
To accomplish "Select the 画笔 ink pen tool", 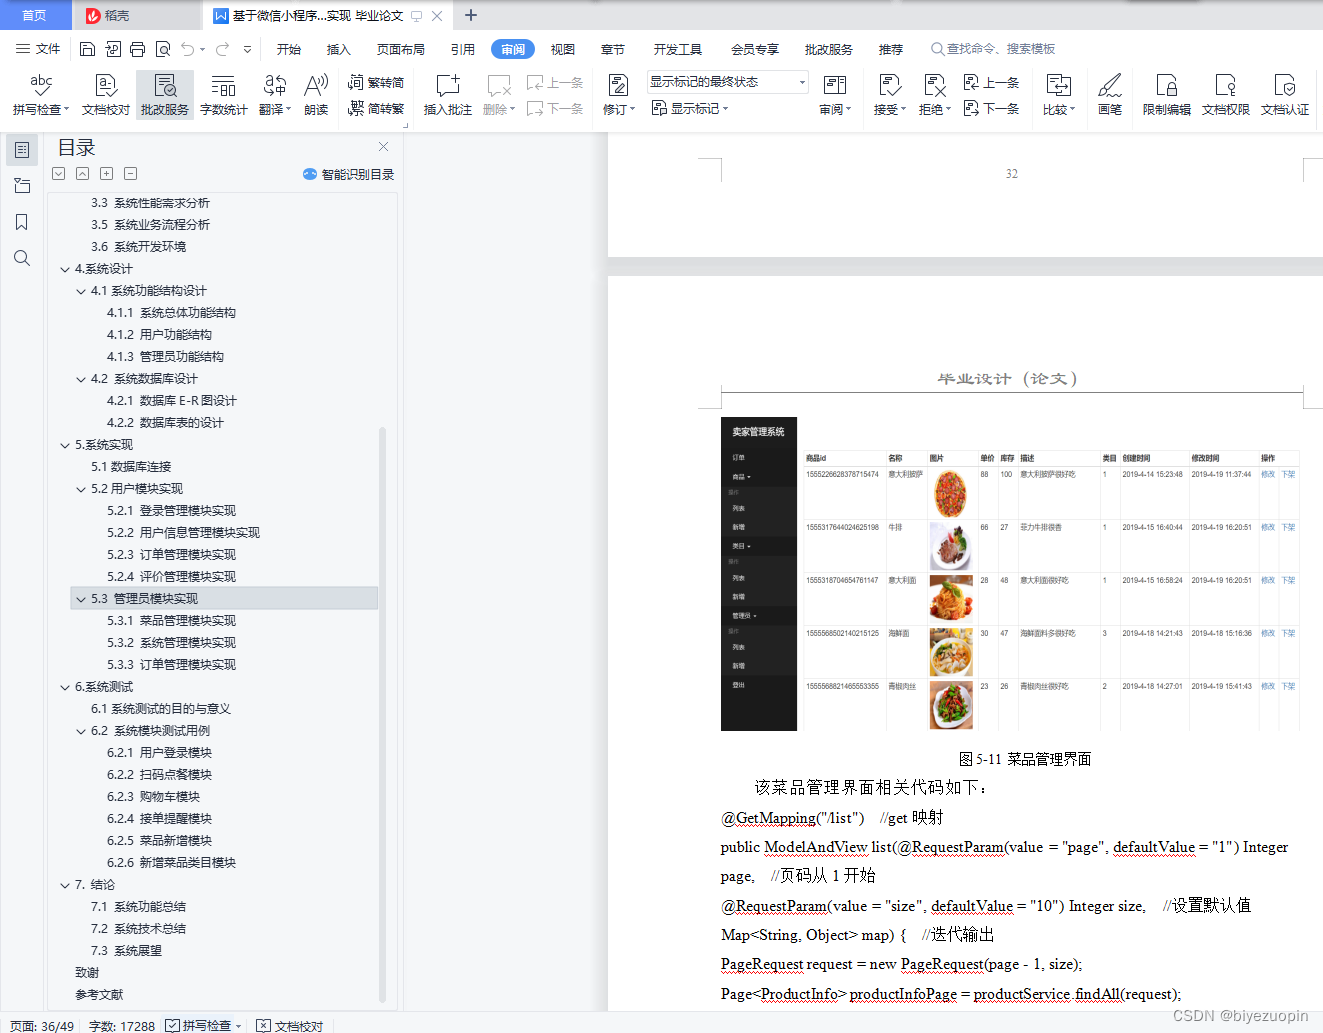I will tap(1110, 95).
